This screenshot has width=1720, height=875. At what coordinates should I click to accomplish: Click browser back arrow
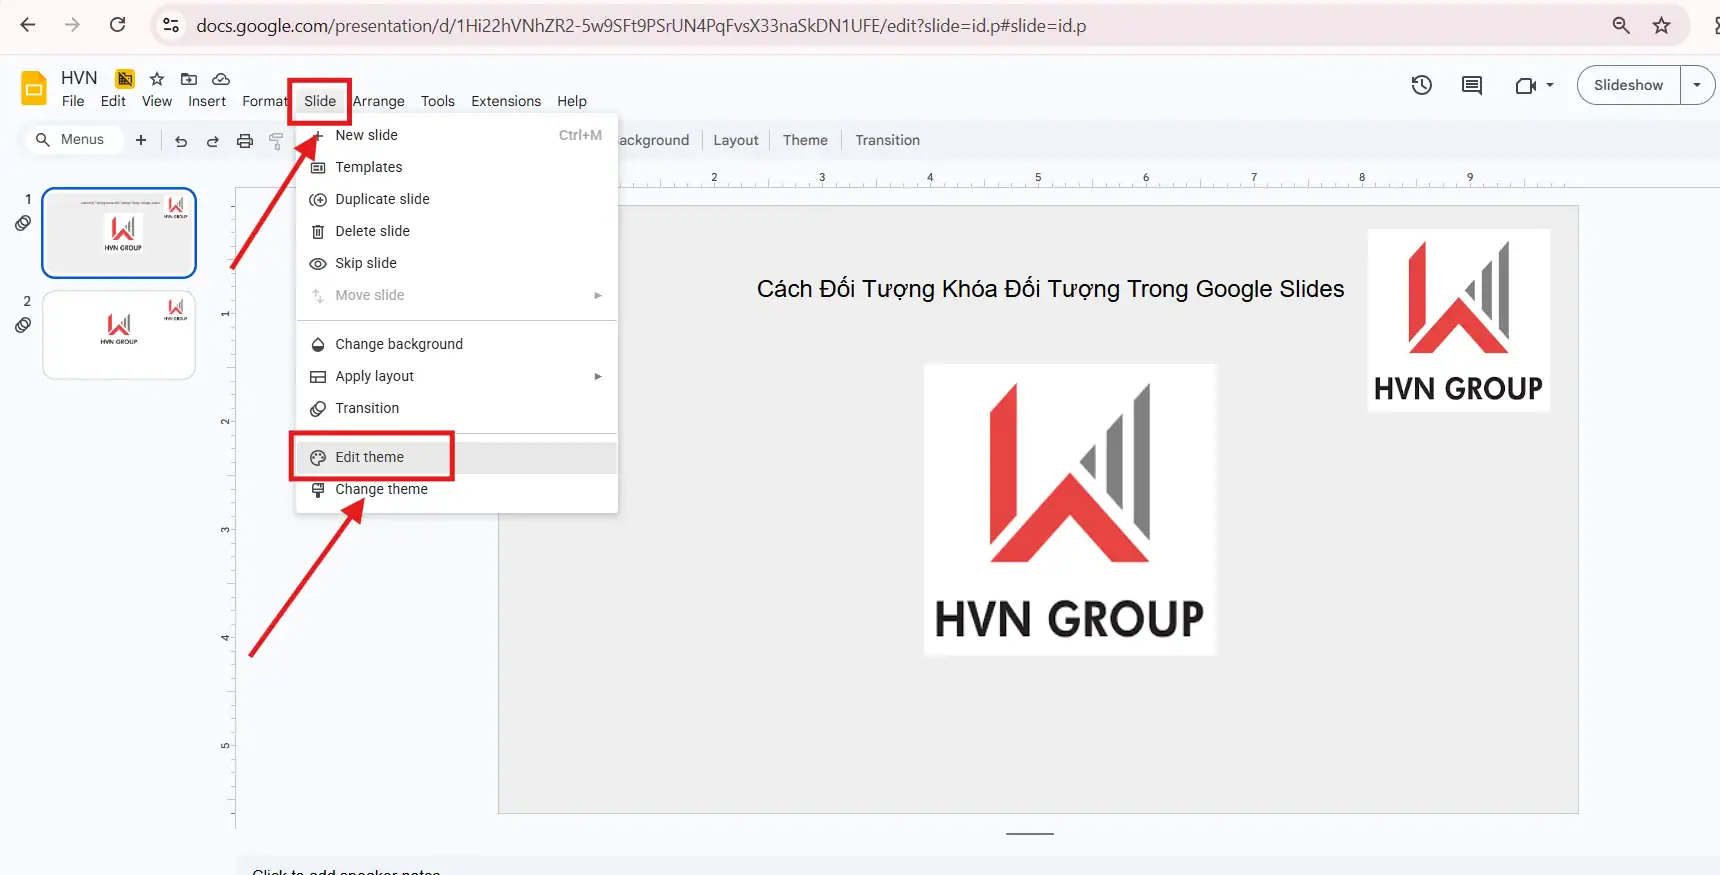28,25
